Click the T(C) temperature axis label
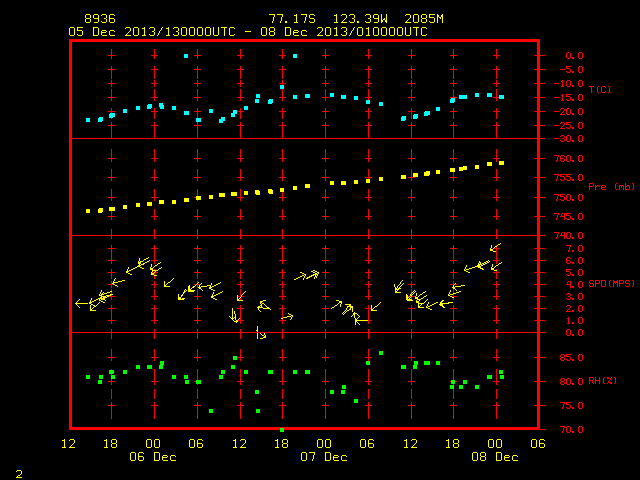 (600, 89)
